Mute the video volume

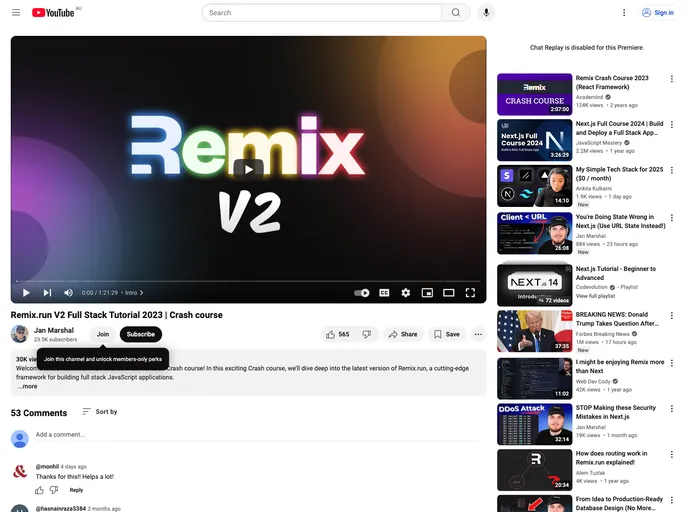pos(68,293)
